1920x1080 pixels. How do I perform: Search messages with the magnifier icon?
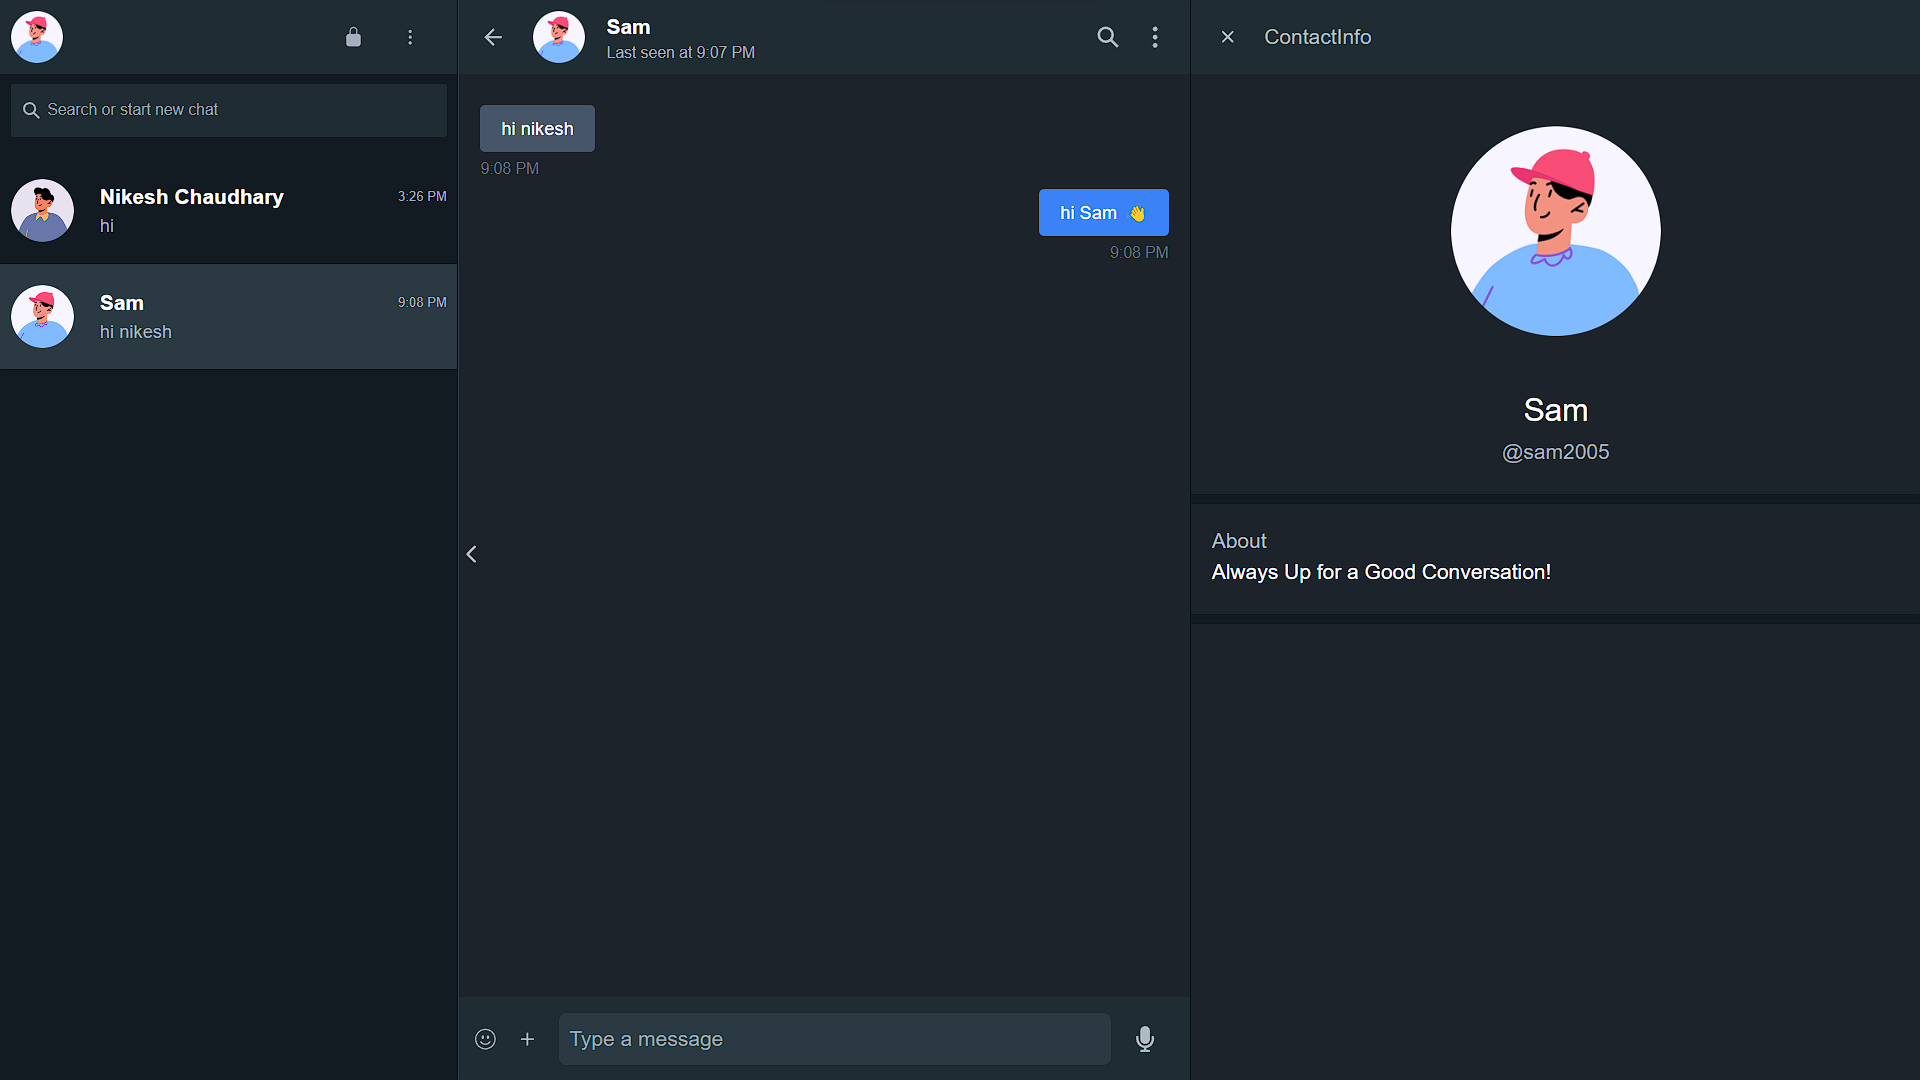(1107, 37)
